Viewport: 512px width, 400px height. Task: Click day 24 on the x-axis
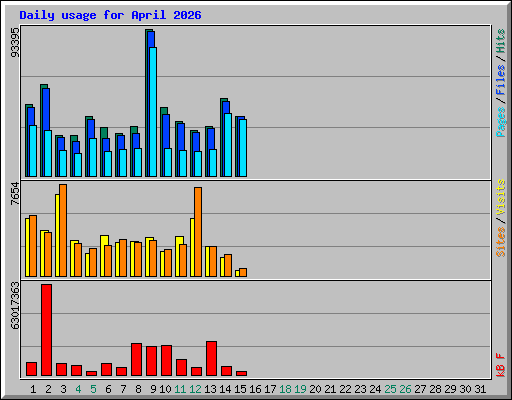click(375, 389)
